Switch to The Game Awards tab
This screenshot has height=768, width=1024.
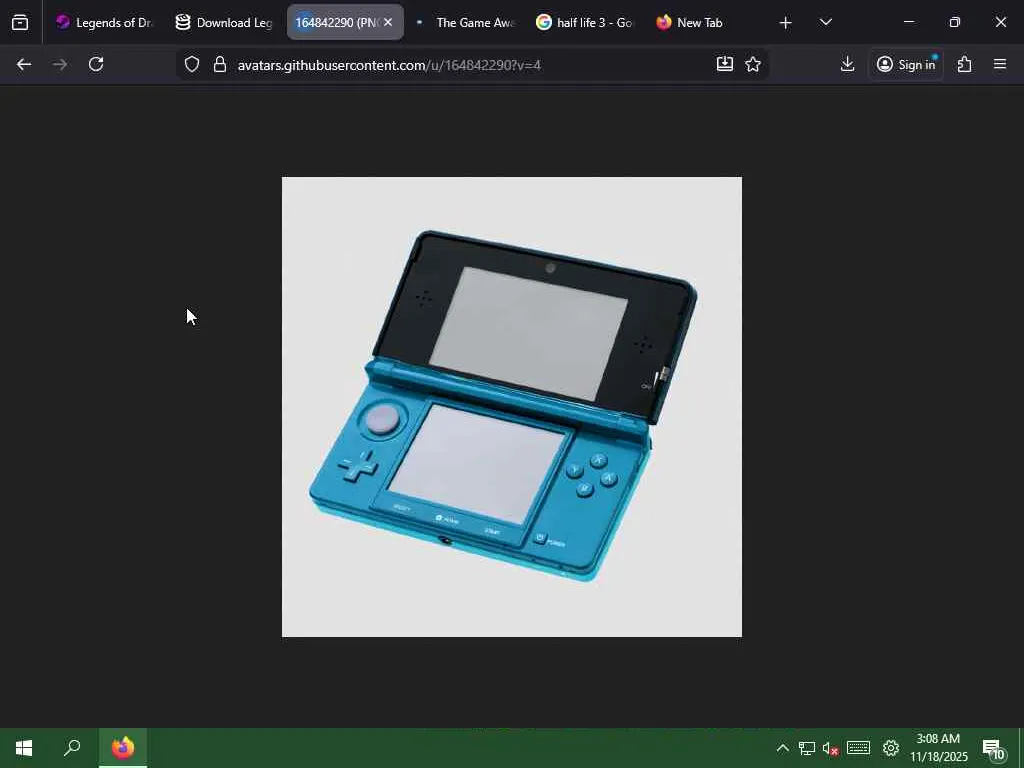coord(466,22)
